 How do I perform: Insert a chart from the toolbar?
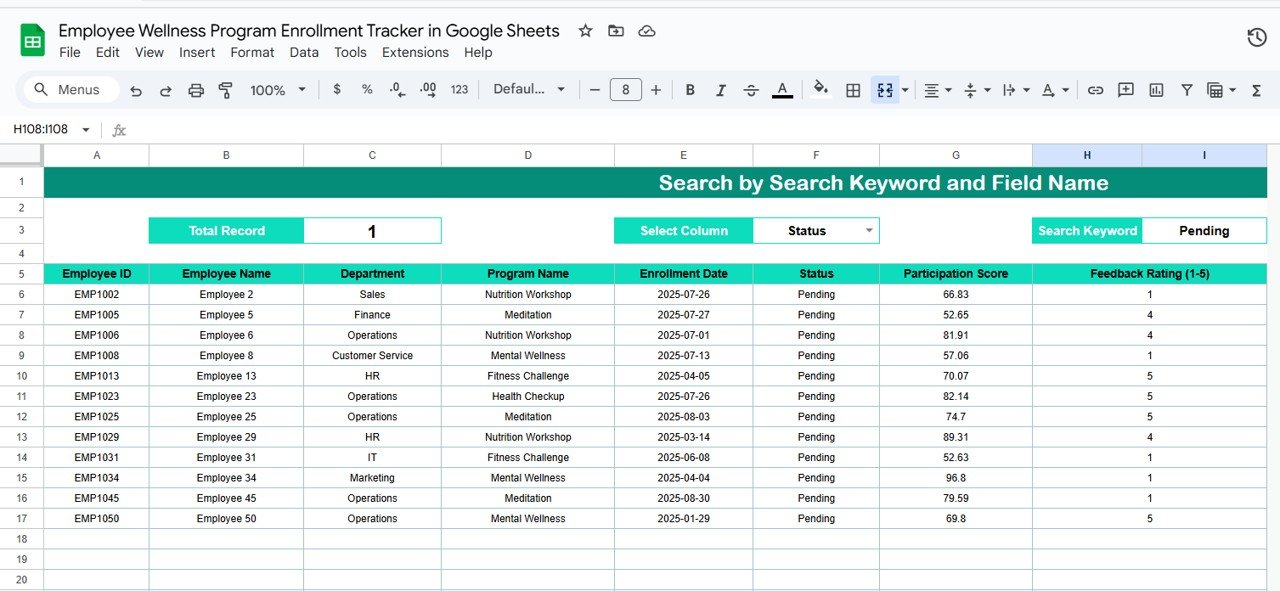click(x=1156, y=90)
